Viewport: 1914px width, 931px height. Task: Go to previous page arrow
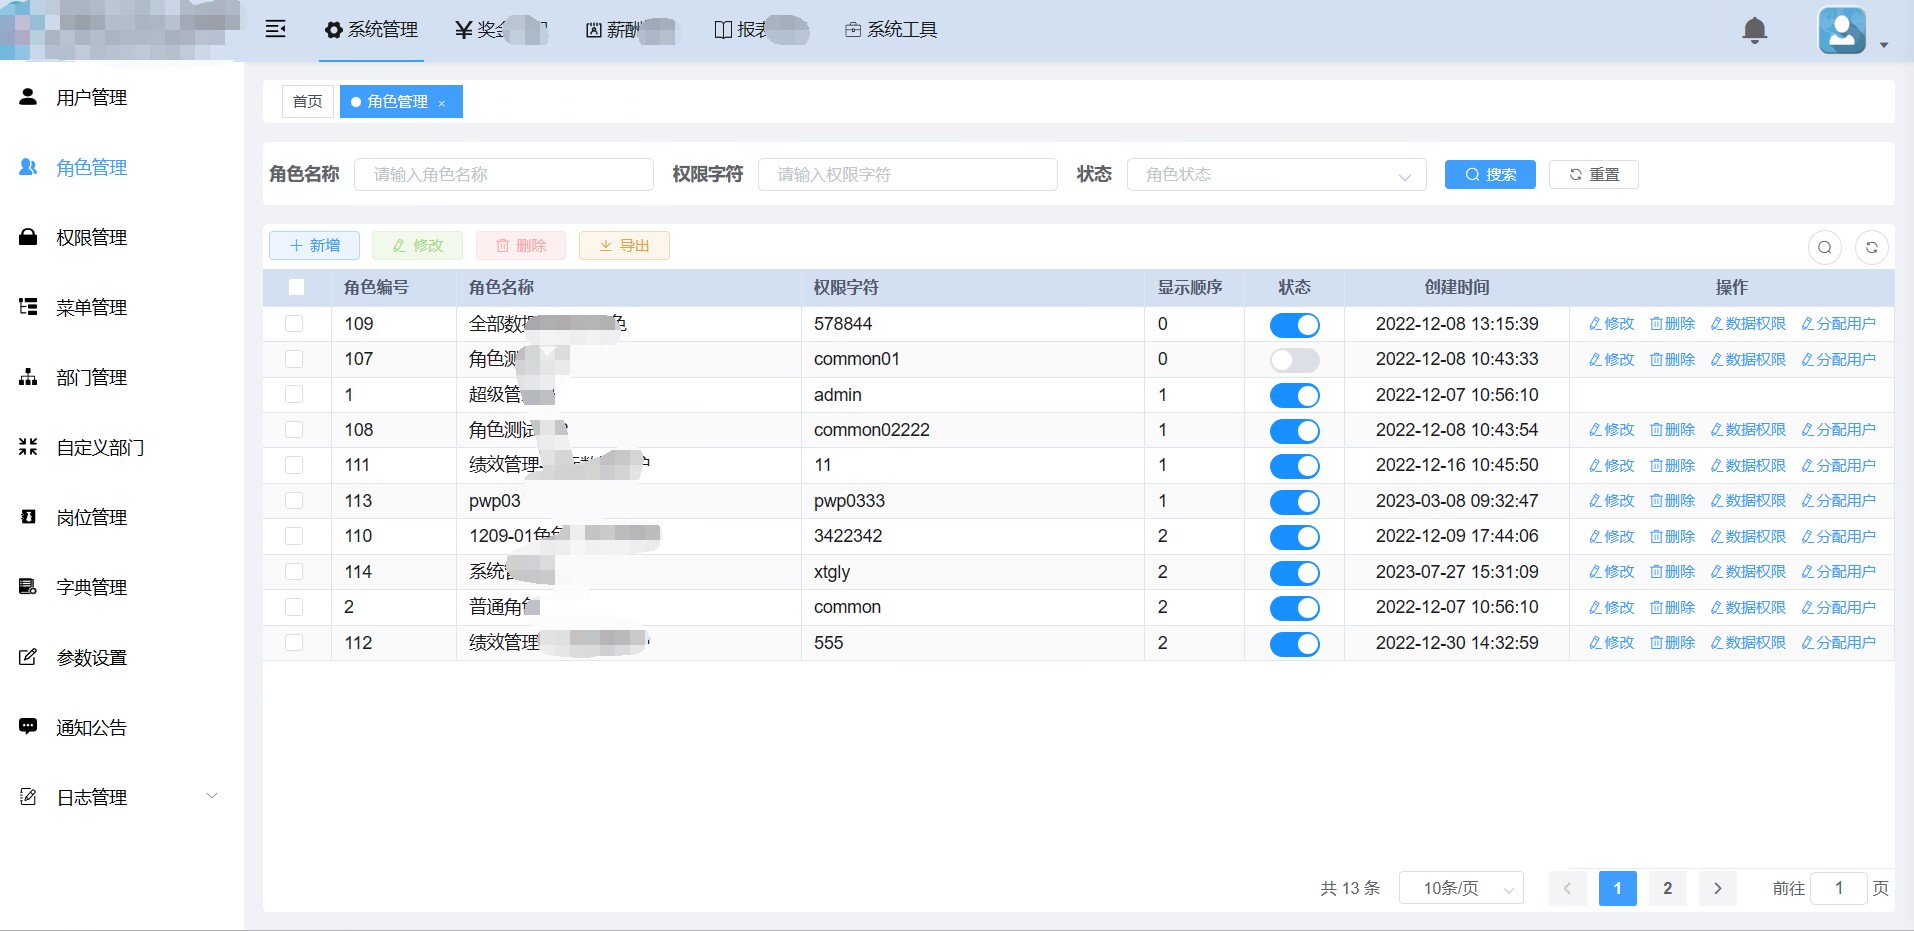click(1567, 888)
